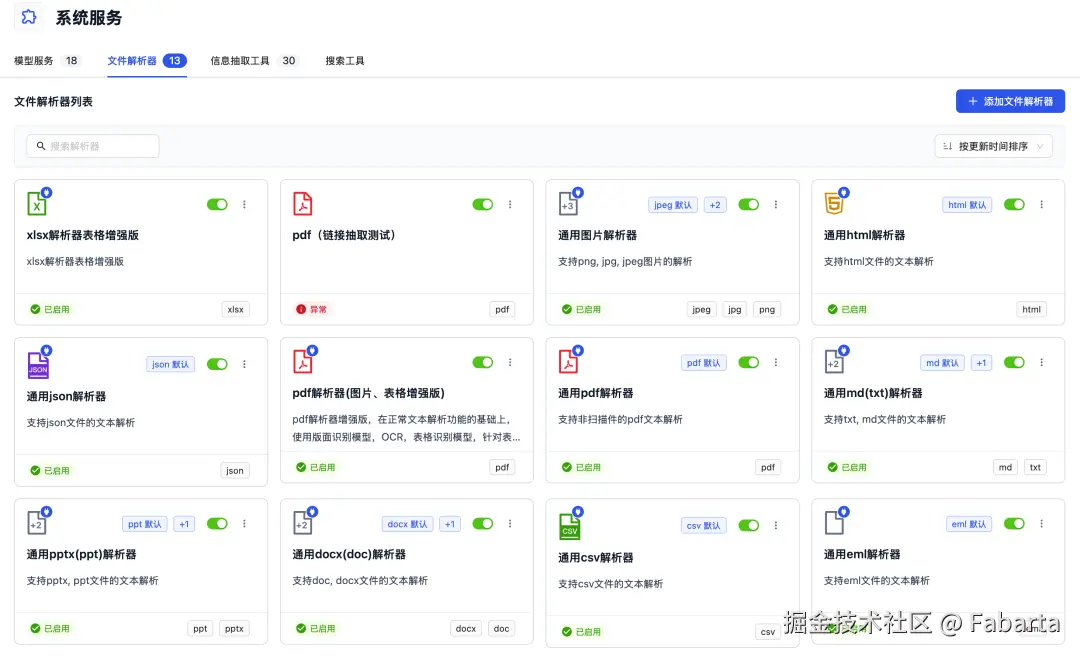
Task: Click the xlsx解析器表格增强版 Excel file icon
Action: coord(37,203)
